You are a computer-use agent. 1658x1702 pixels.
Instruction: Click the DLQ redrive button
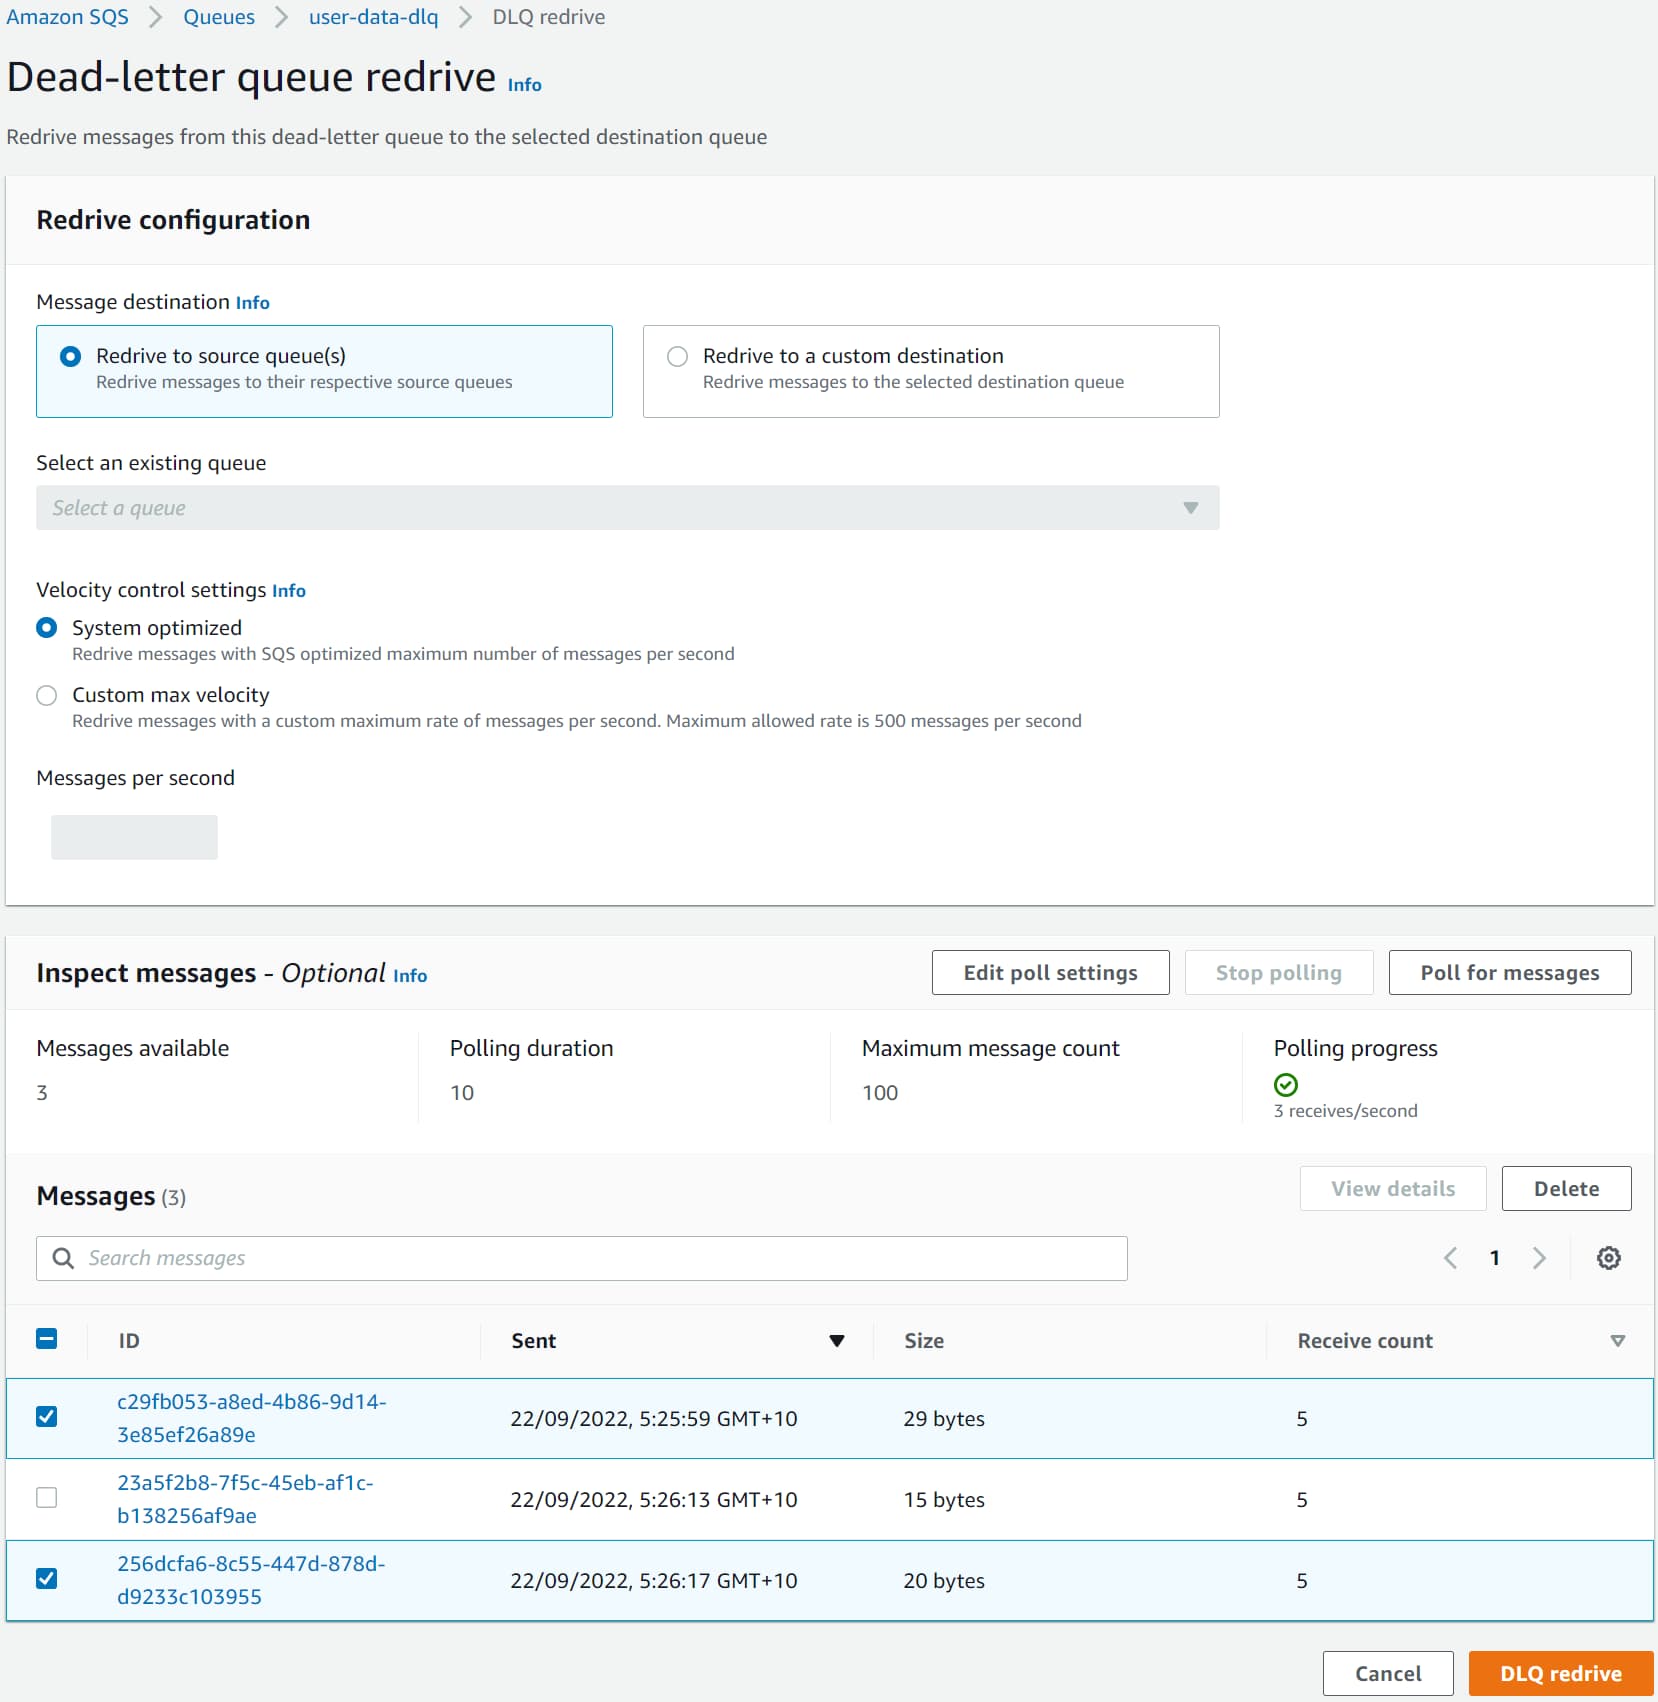(1560, 1673)
